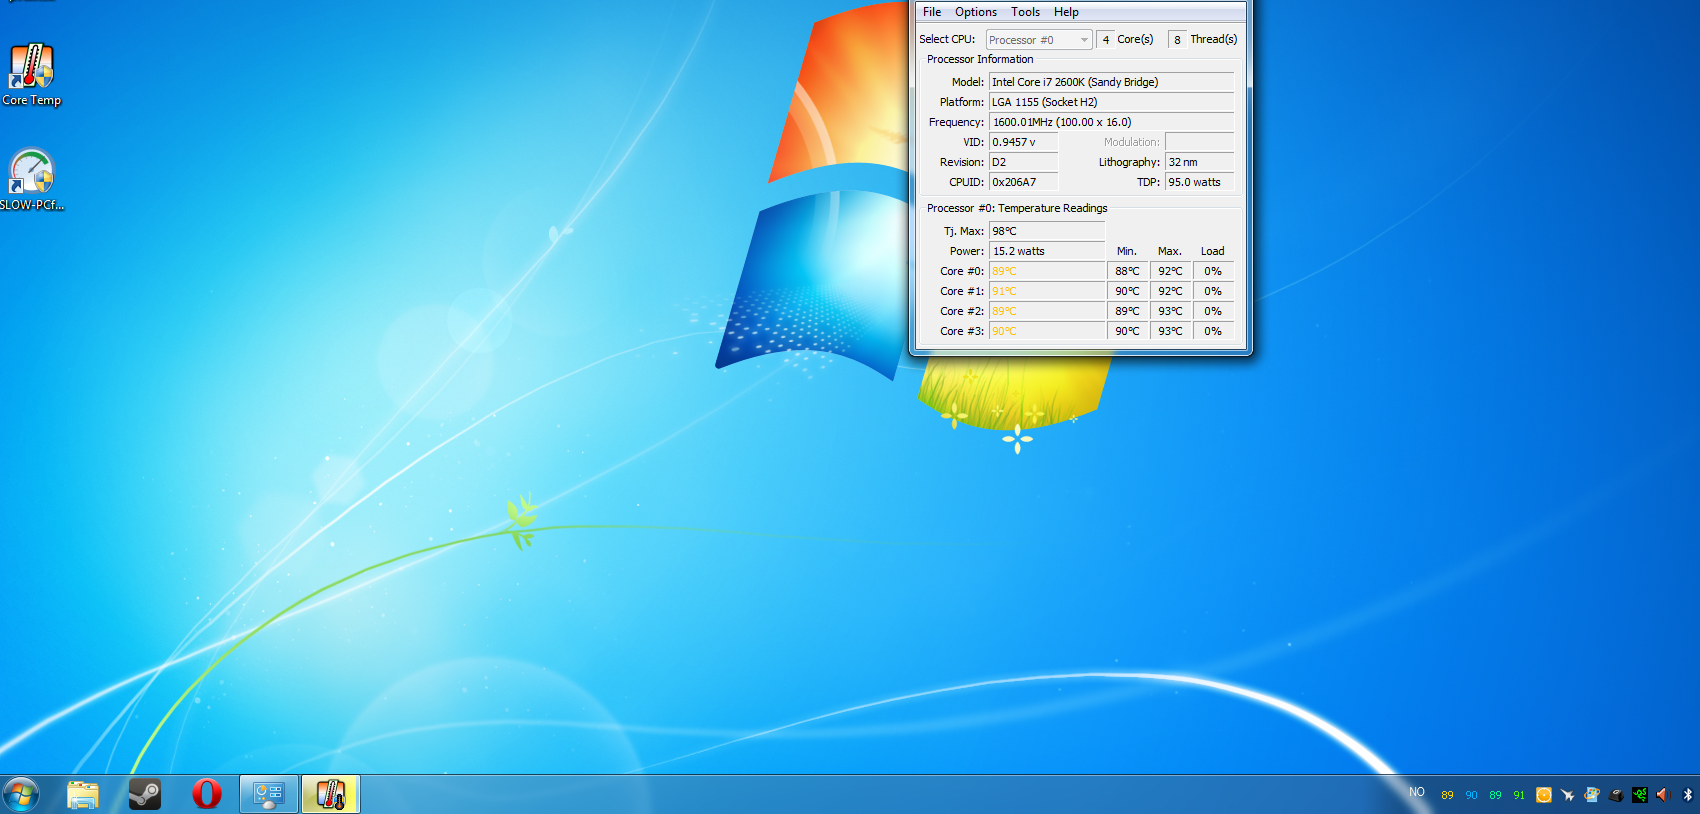Click the thread count value 8
This screenshot has height=814, width=1700.
point(1177,40)
